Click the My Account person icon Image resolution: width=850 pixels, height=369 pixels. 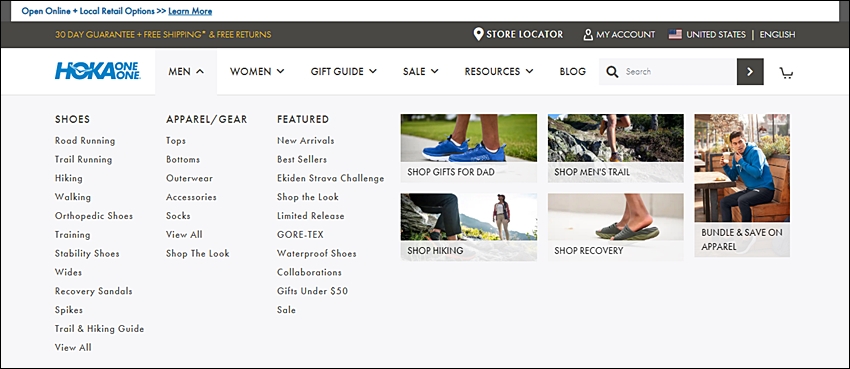click(588, 35)
